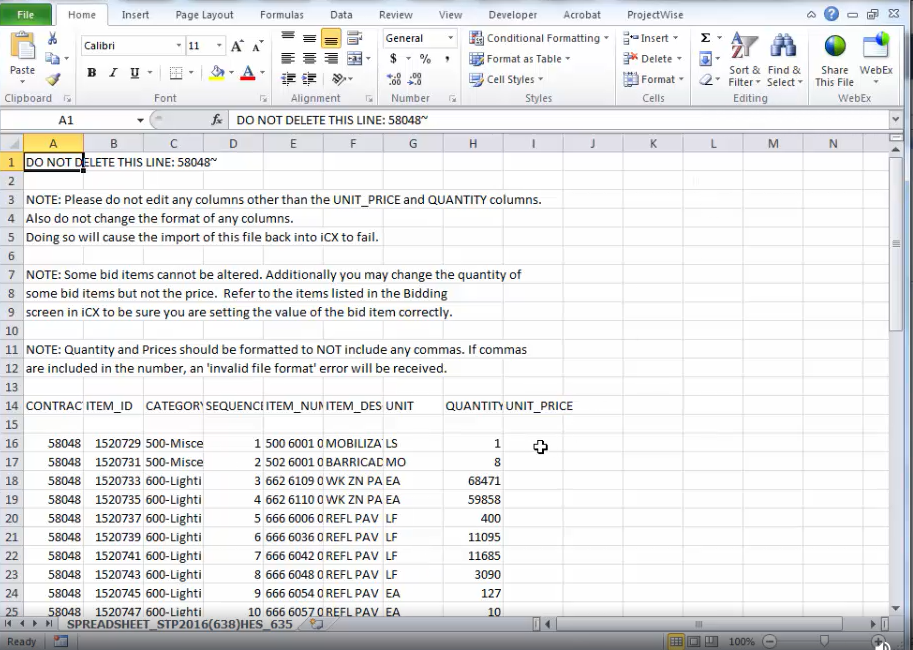Decrease font size with Shrink Font

[257, 46]
